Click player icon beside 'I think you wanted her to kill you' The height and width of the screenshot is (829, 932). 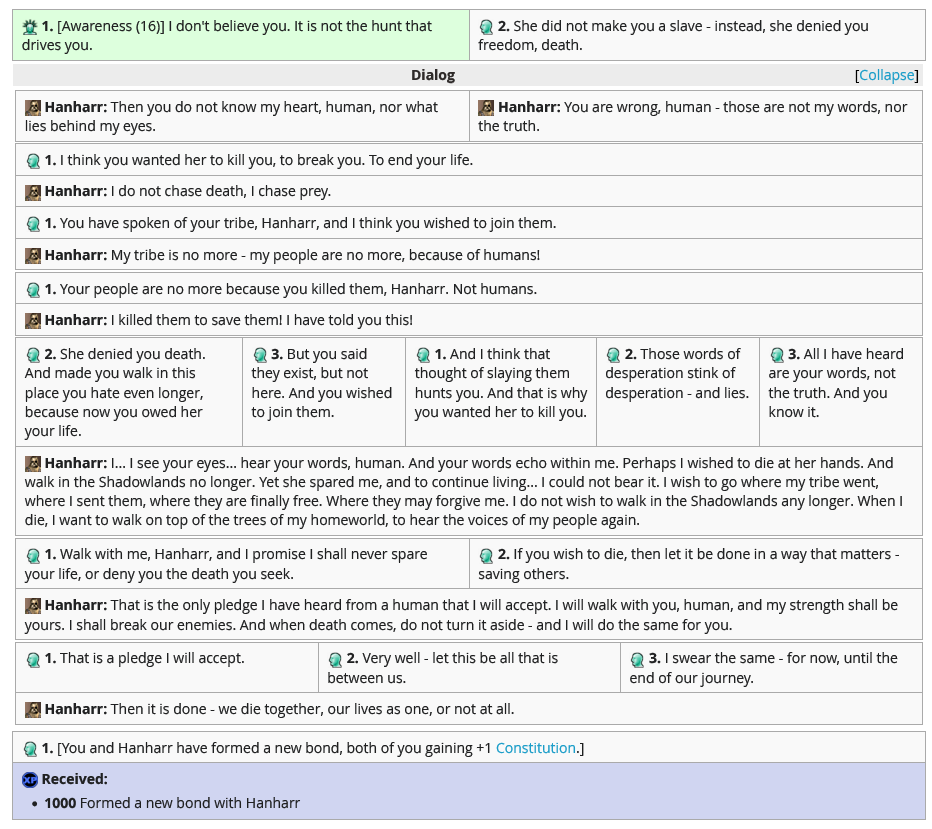click(x=33, y=160)
